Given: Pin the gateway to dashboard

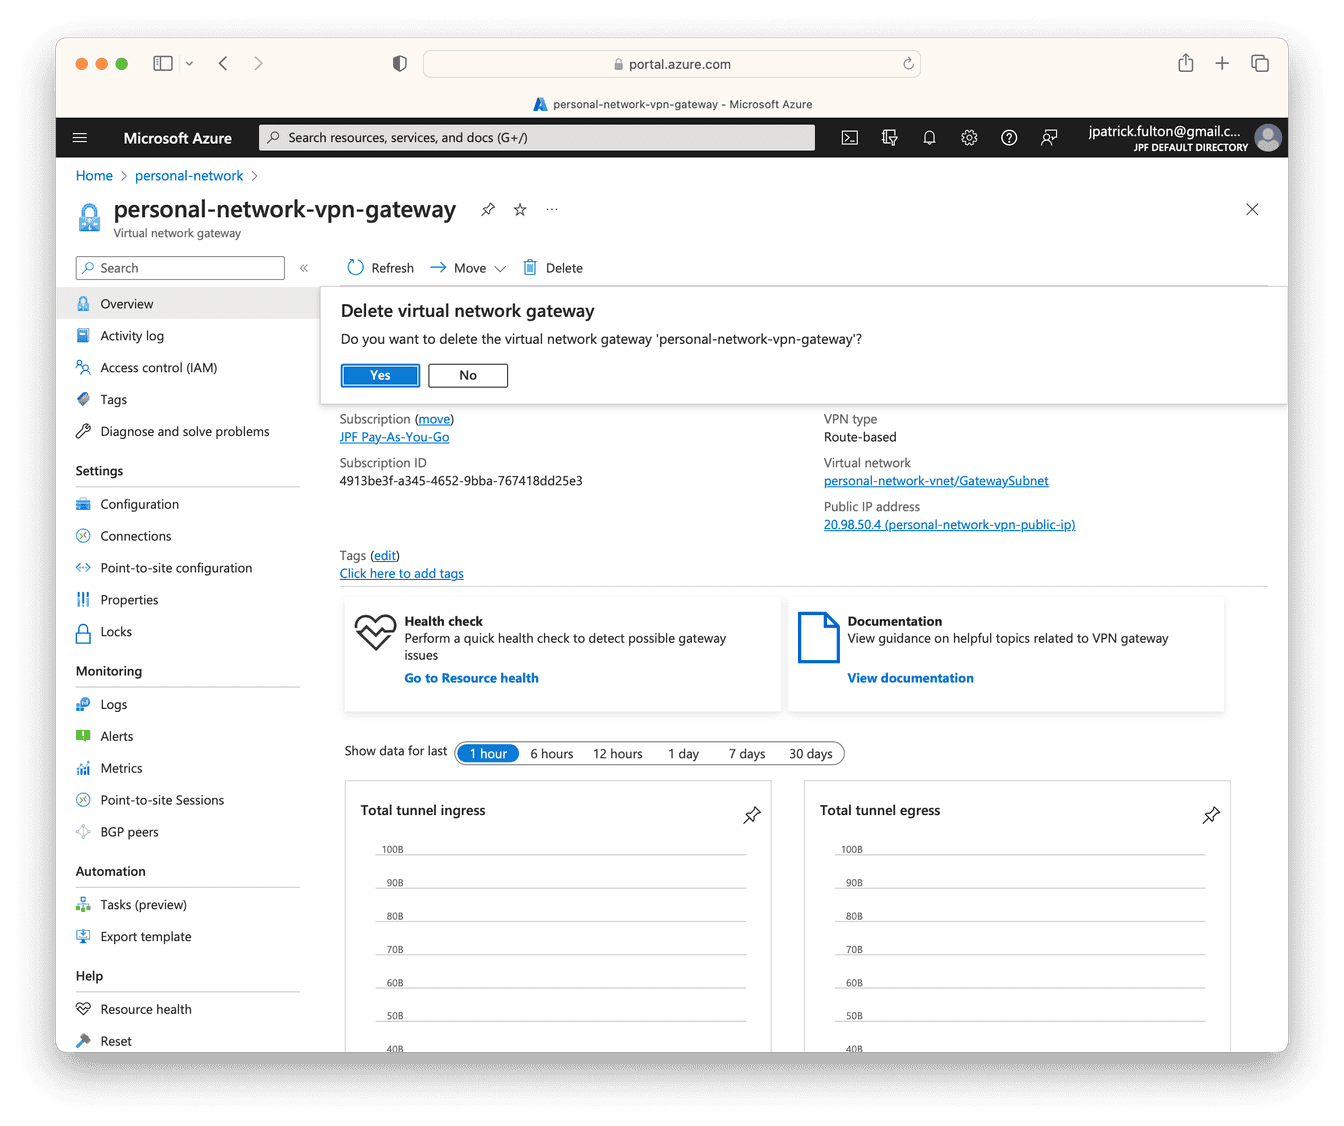Looking at the screenshot, I should (x=488, y=209).
